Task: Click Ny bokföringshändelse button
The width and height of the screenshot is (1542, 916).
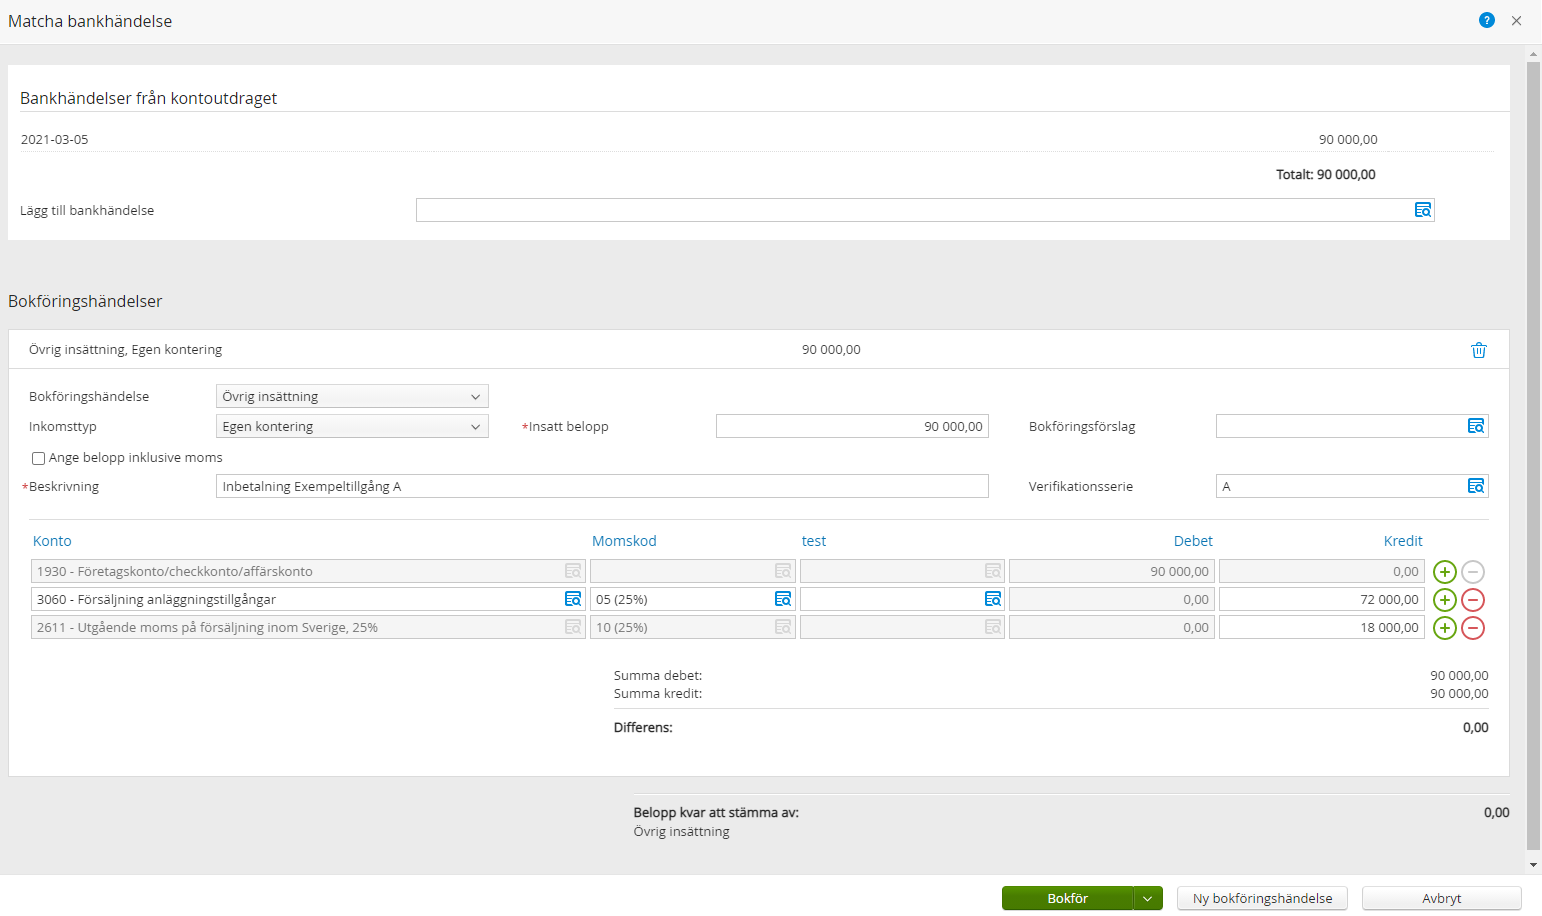Action: [x=1262, y=898]
